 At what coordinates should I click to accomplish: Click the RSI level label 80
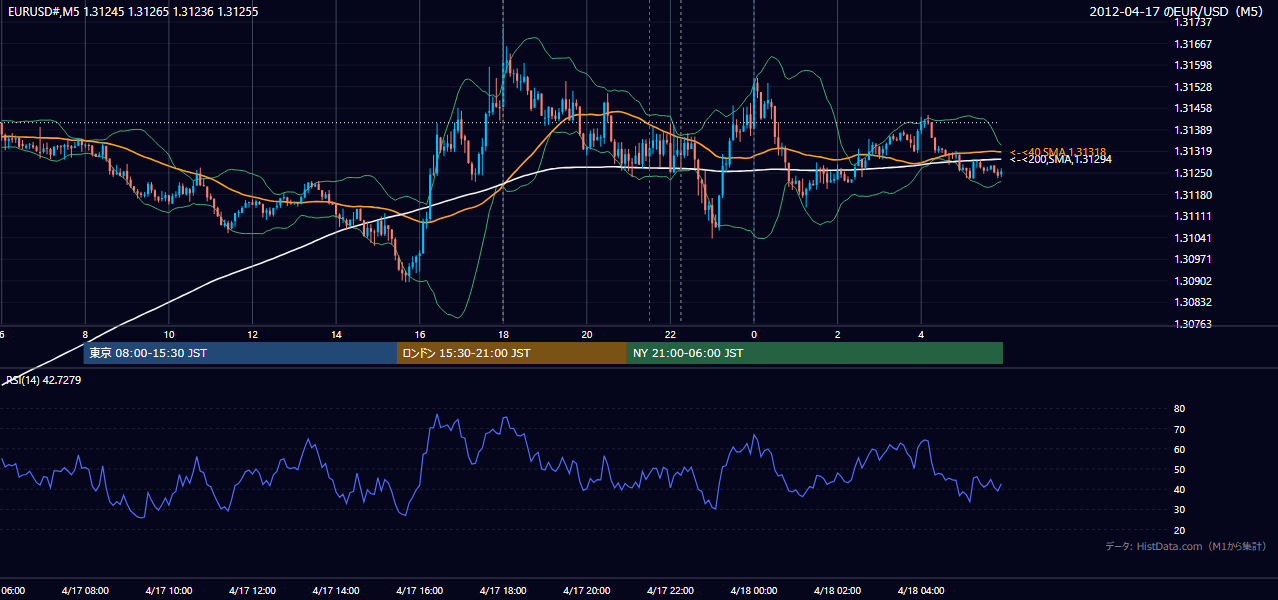(x=1180, y=409)
